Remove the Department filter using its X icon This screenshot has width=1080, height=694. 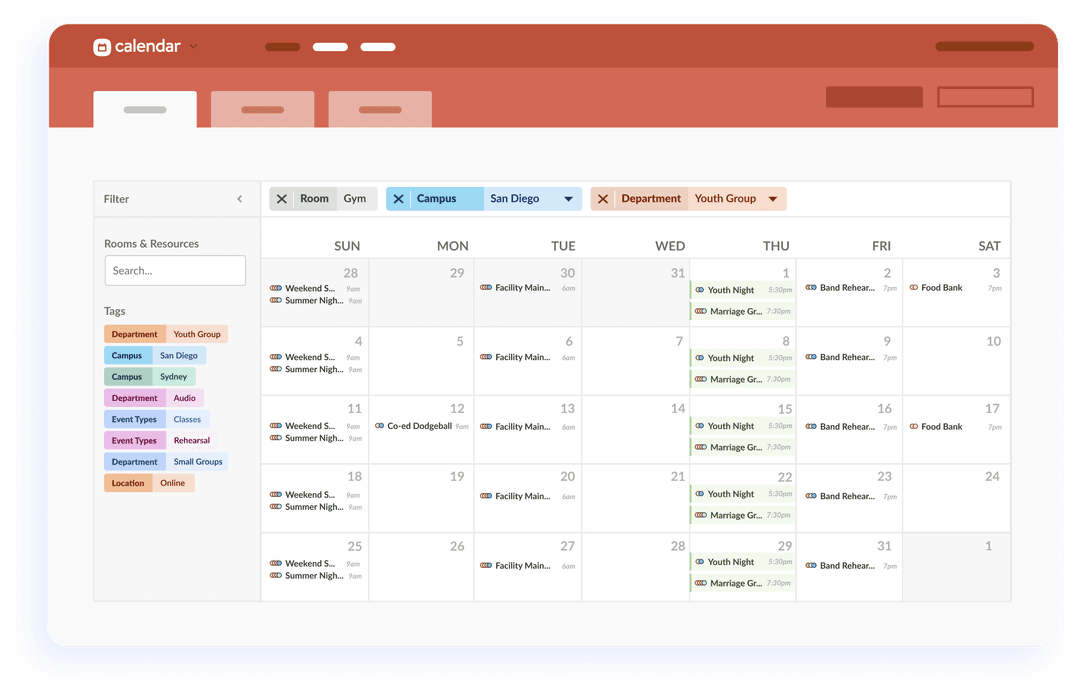click(x=603, y=198)
